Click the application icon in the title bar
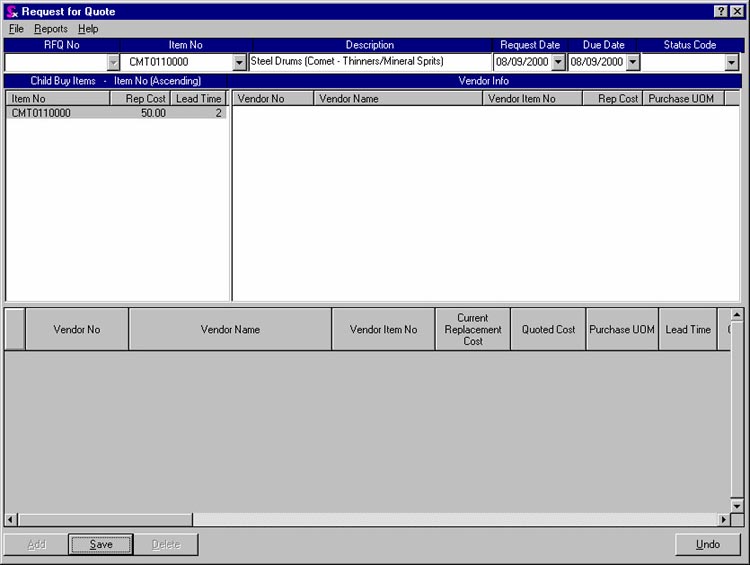This screenshot has height=565, width=750. point(11,11)
